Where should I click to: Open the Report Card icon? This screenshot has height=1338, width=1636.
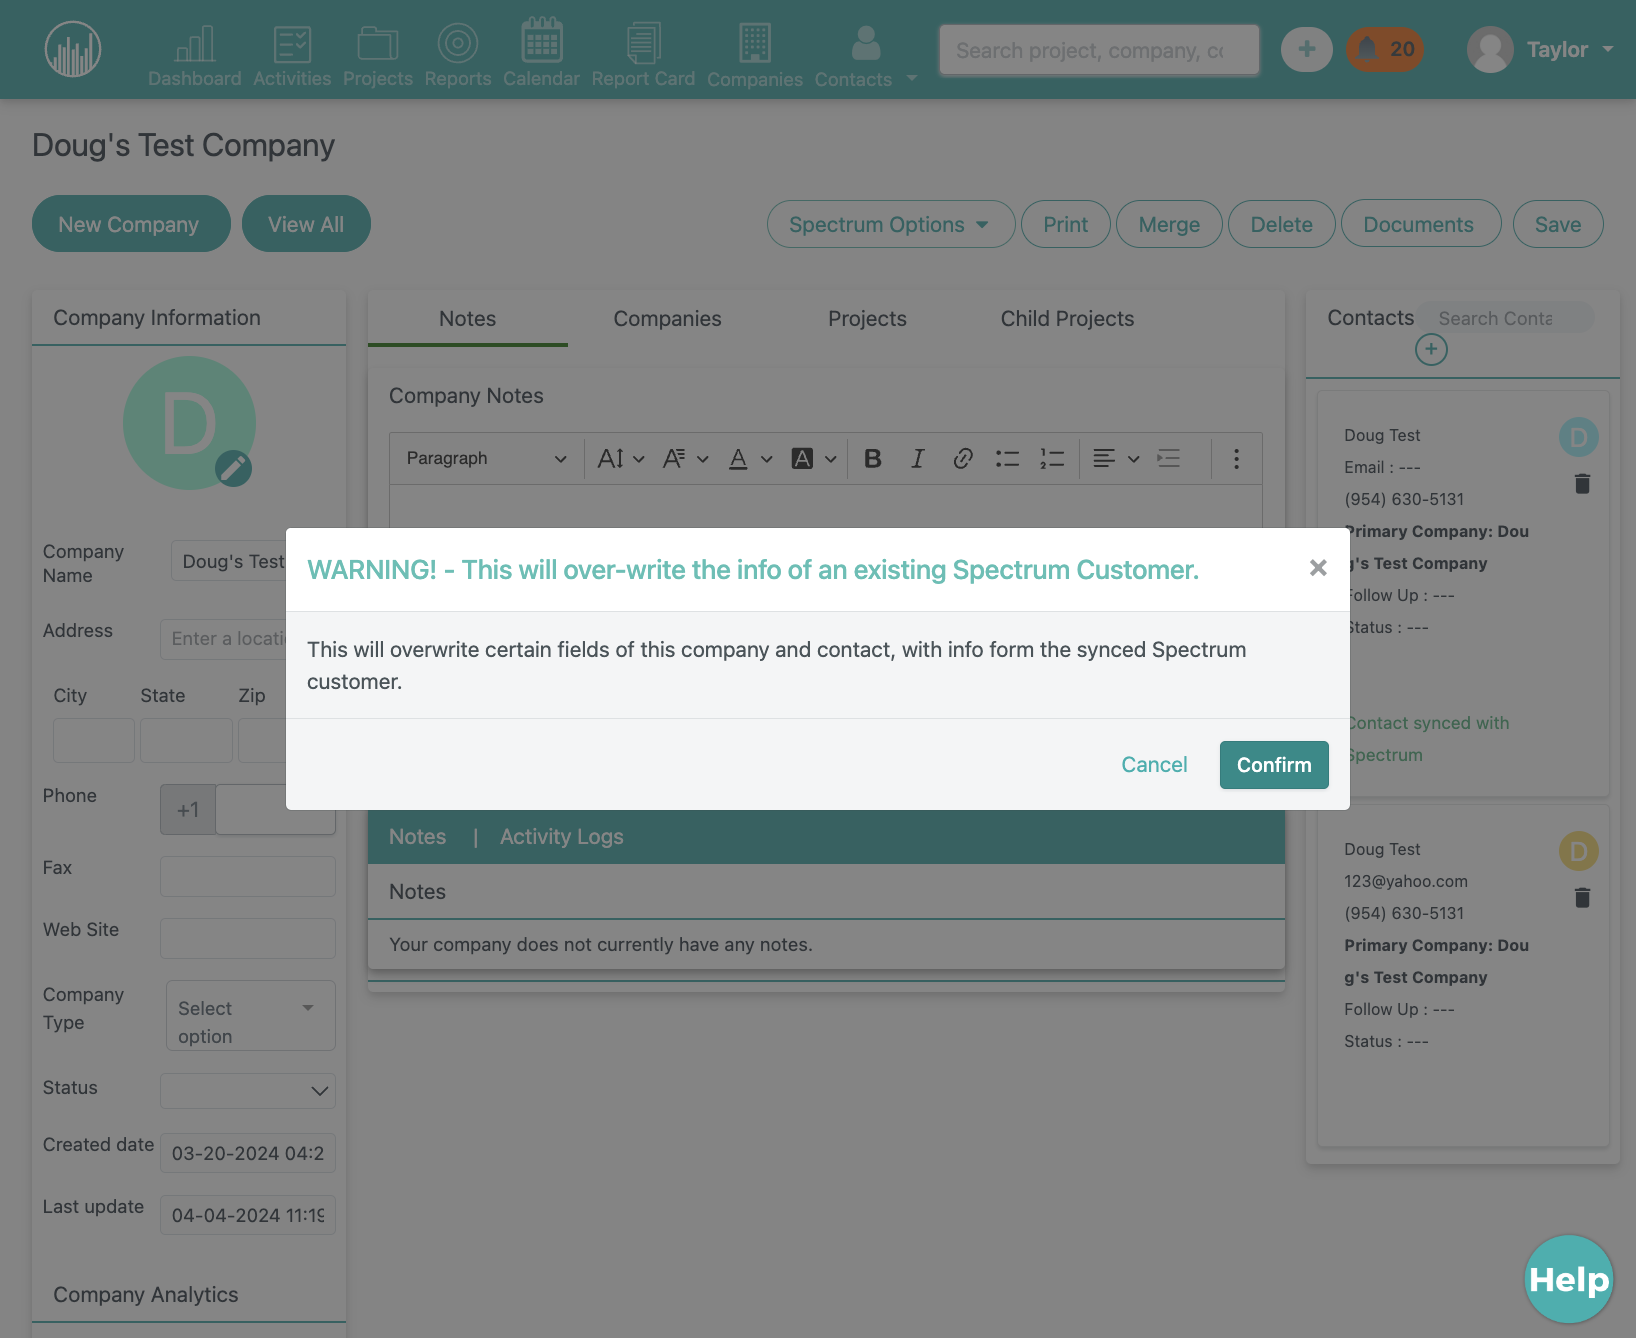643,44
